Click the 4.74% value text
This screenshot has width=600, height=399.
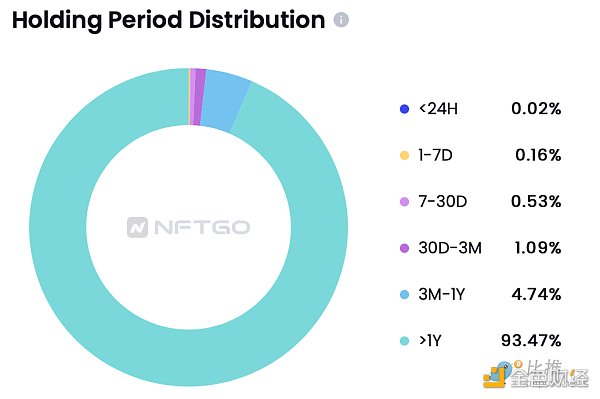coord(536,294)
